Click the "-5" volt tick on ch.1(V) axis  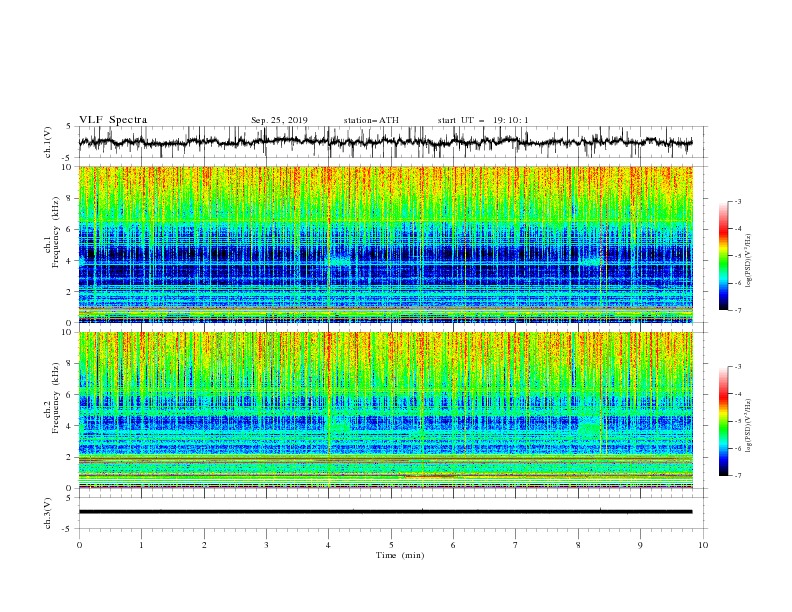tap(68, 158)
